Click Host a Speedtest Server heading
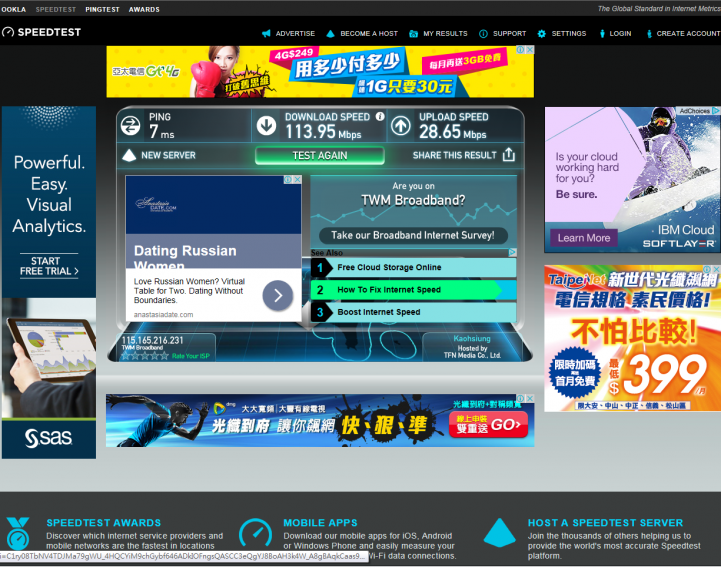This screenshot has height=568, width=721. coord(605,523)
